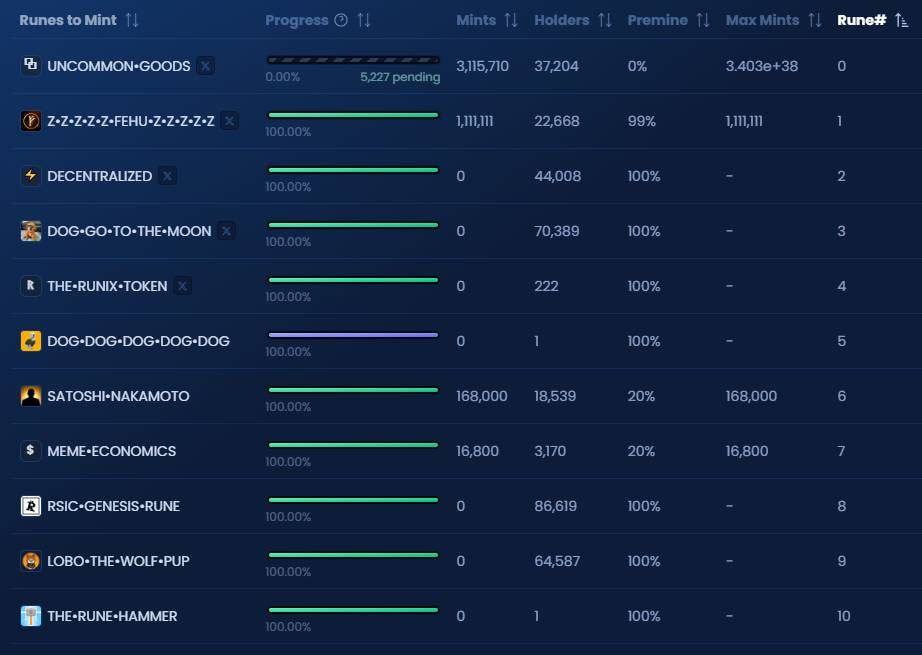Open X link next to UNCOMMON•GOODS
922x655 pixels.
(205, 65)
